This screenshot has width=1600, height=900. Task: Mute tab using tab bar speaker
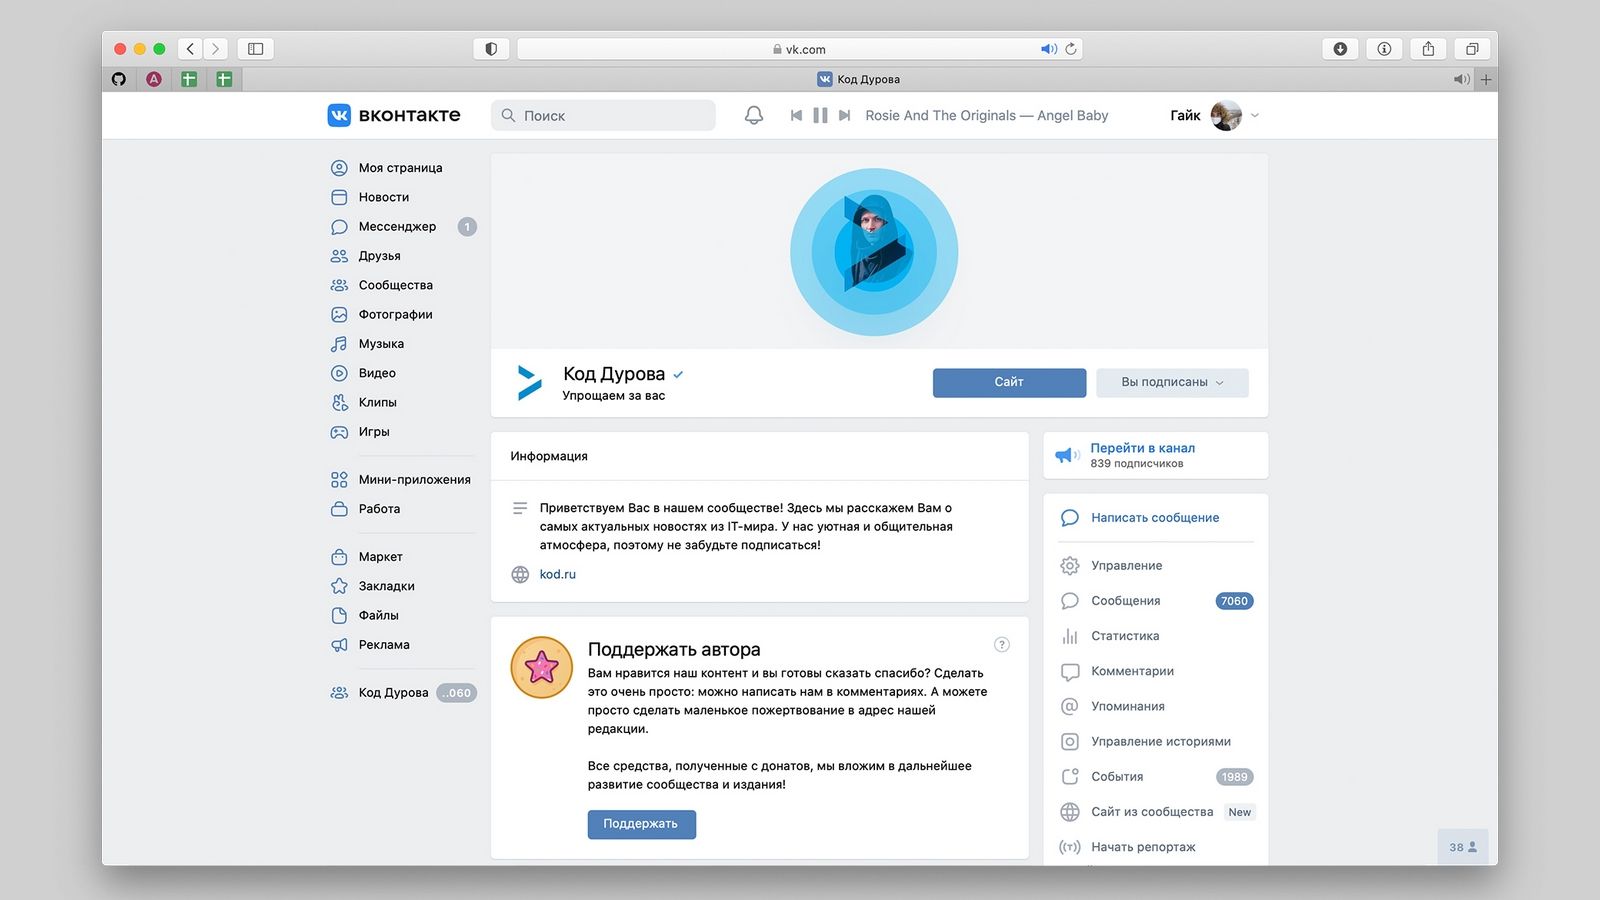[1461, 79]
